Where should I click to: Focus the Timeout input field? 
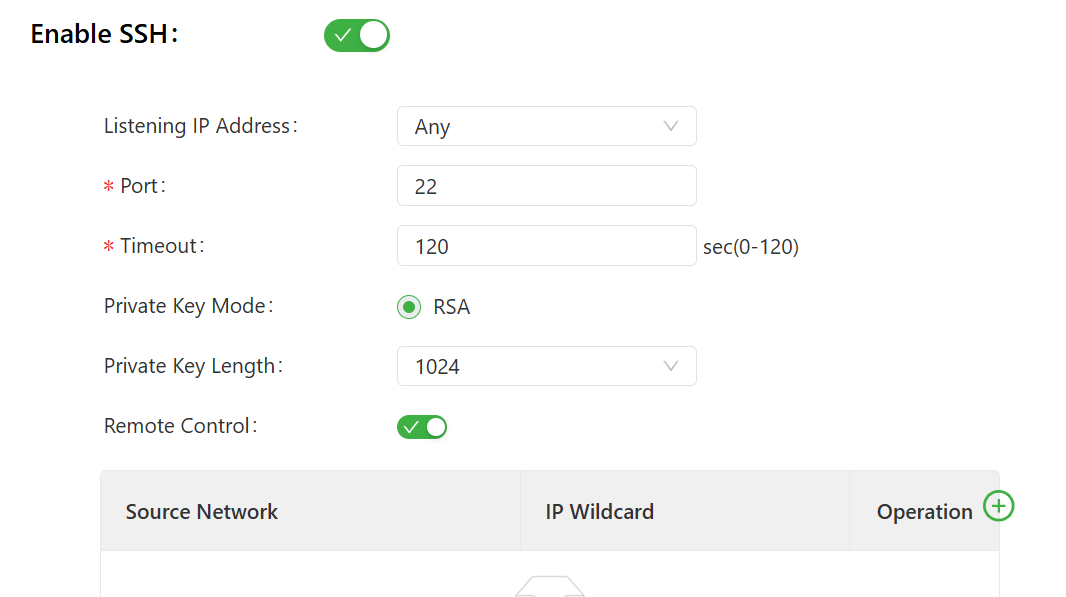point(546,246)
